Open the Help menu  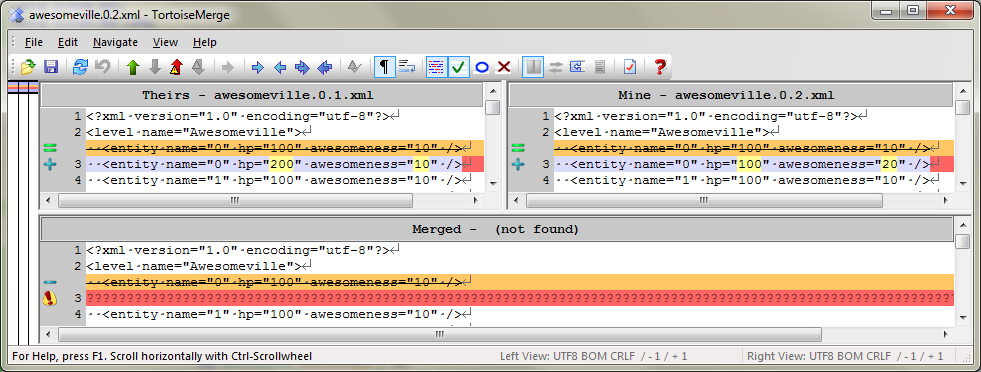click(205, 43)
